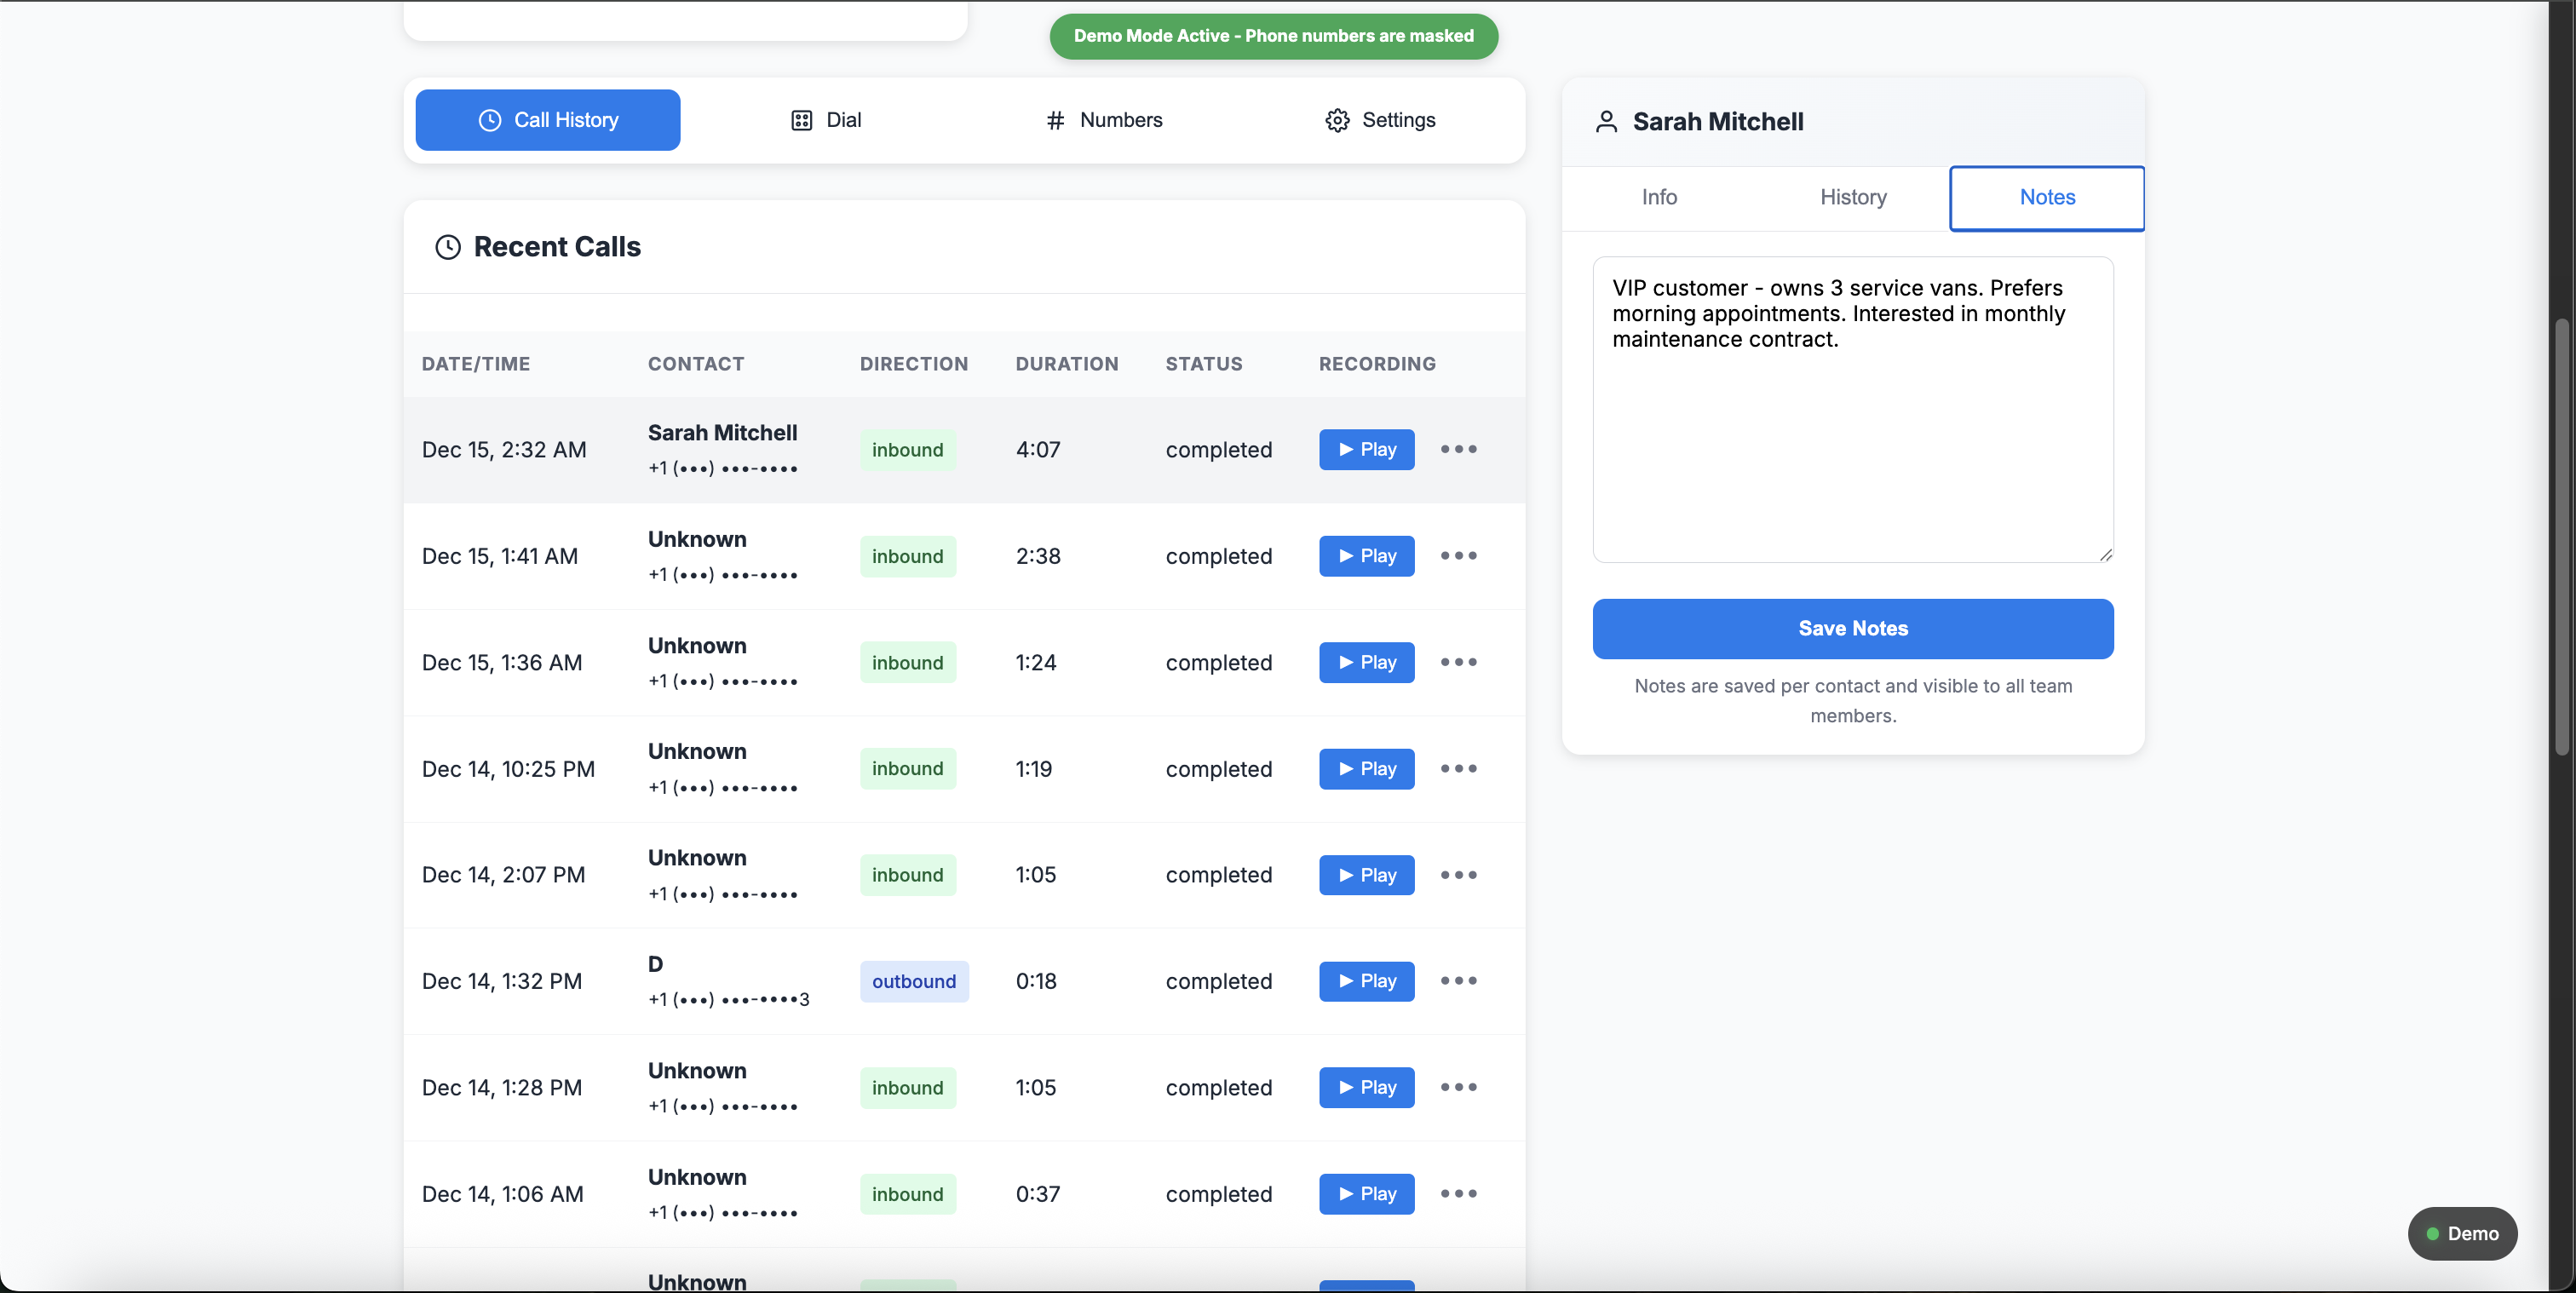Switch to the contact Info tab
This screenshot has width=2576, height=1293.
(1659, 197)
